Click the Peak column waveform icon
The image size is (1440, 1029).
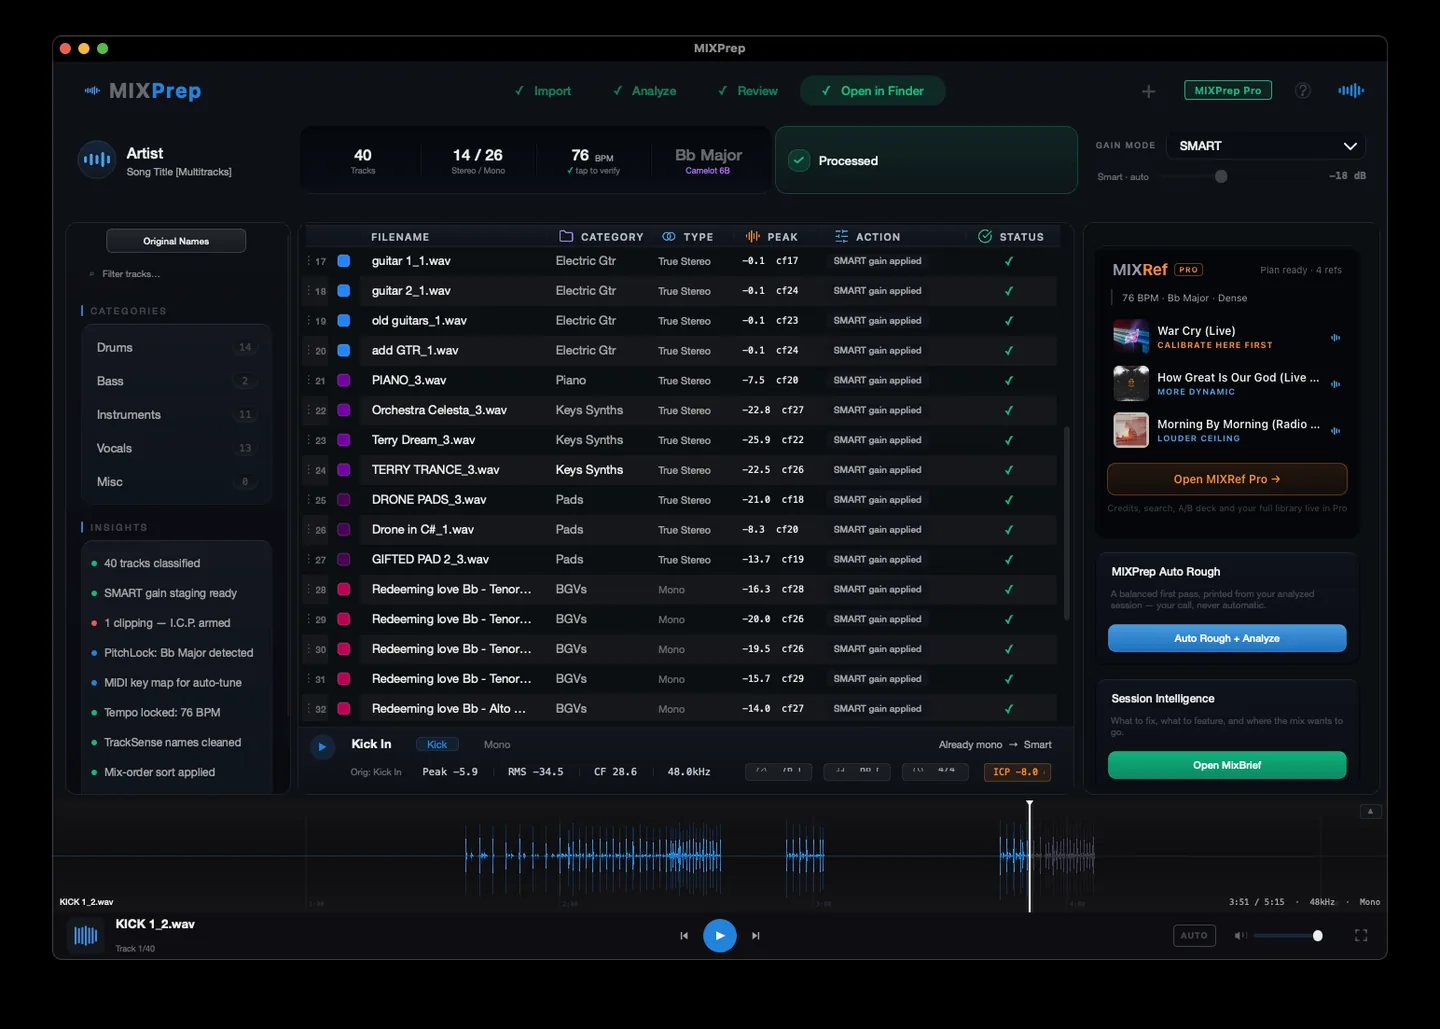(753, 237)
